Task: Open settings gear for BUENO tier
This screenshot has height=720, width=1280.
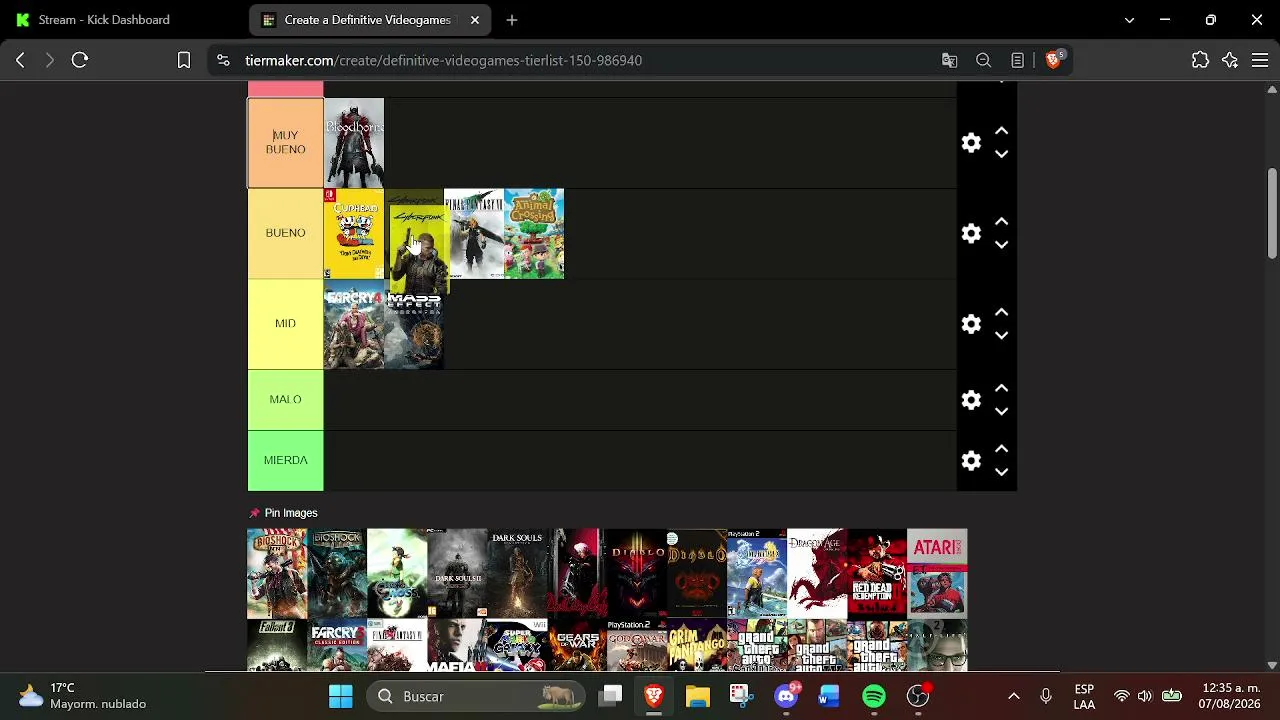Action: [x=971, y=233]
